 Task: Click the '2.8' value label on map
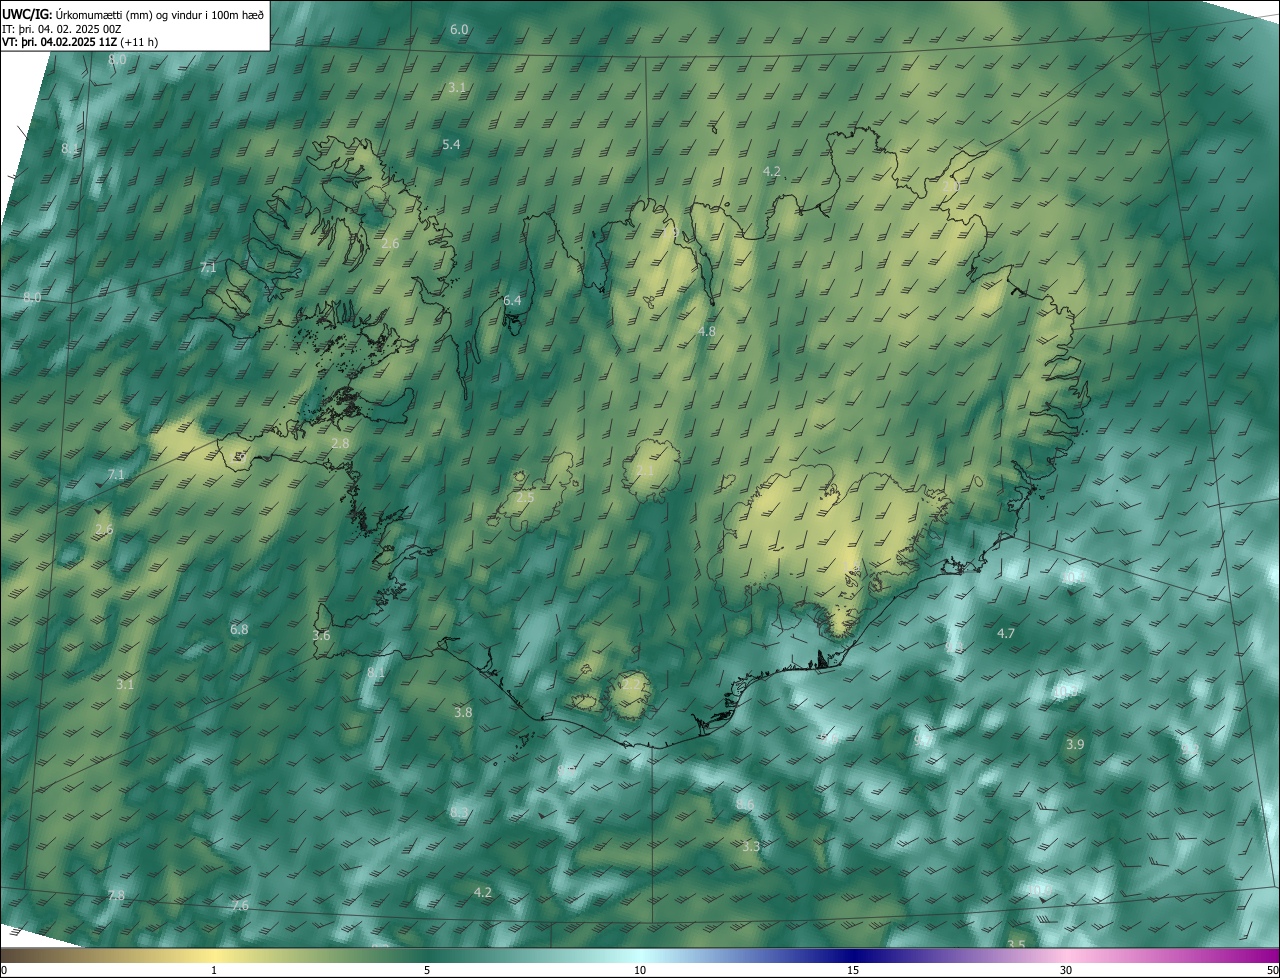coord(340,444)
